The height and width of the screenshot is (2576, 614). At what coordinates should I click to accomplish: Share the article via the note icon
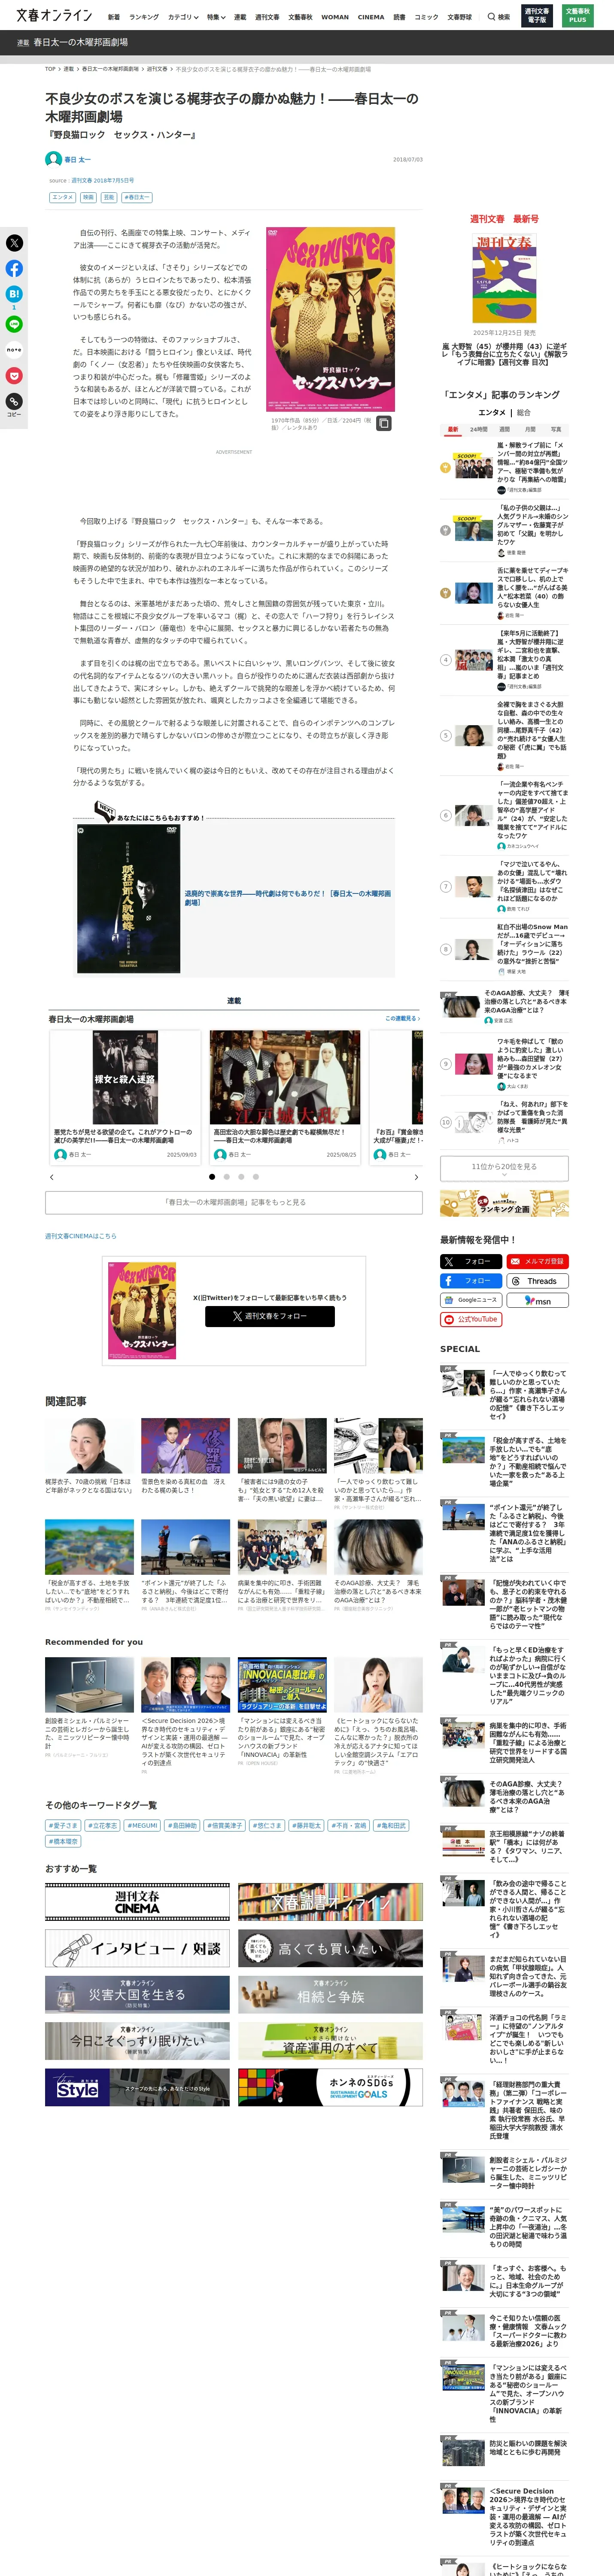14,350
